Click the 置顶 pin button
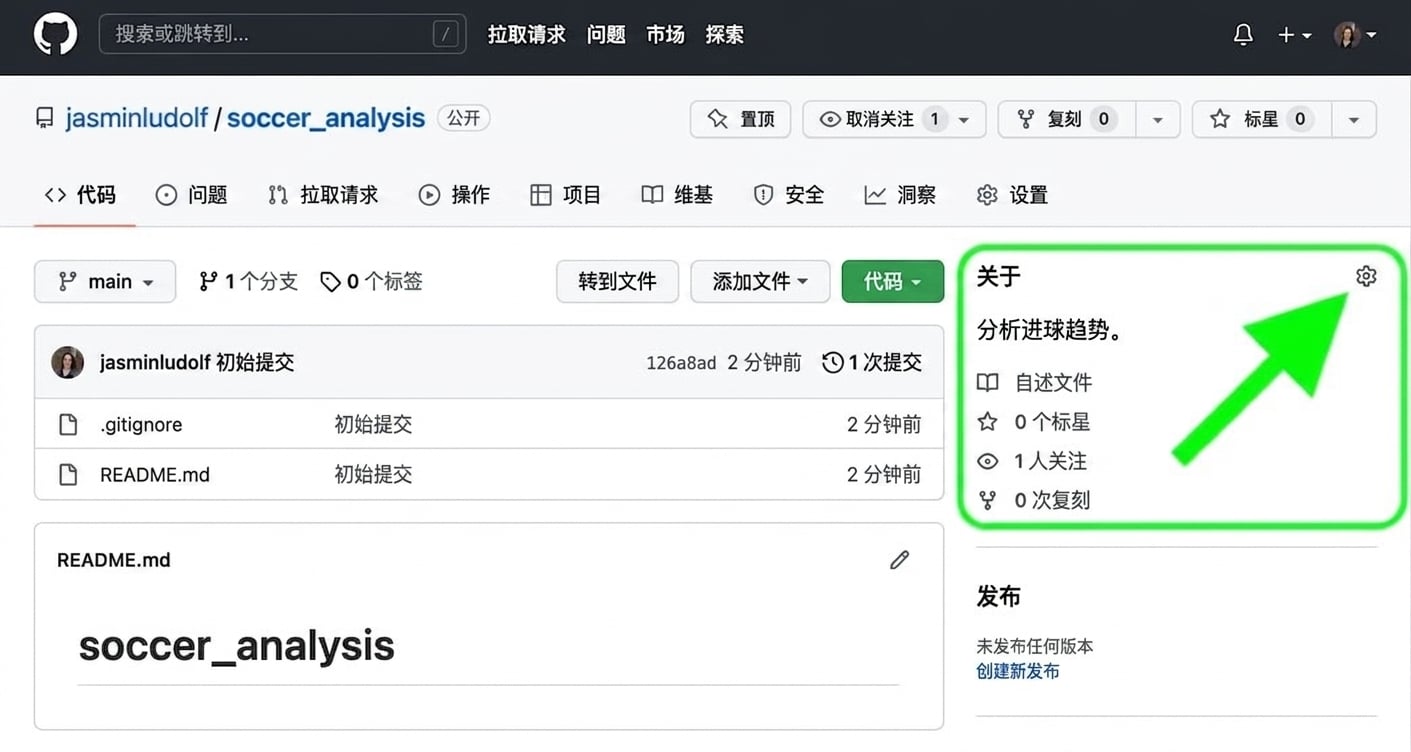1411x752 pixels. [x=740, y=119]
